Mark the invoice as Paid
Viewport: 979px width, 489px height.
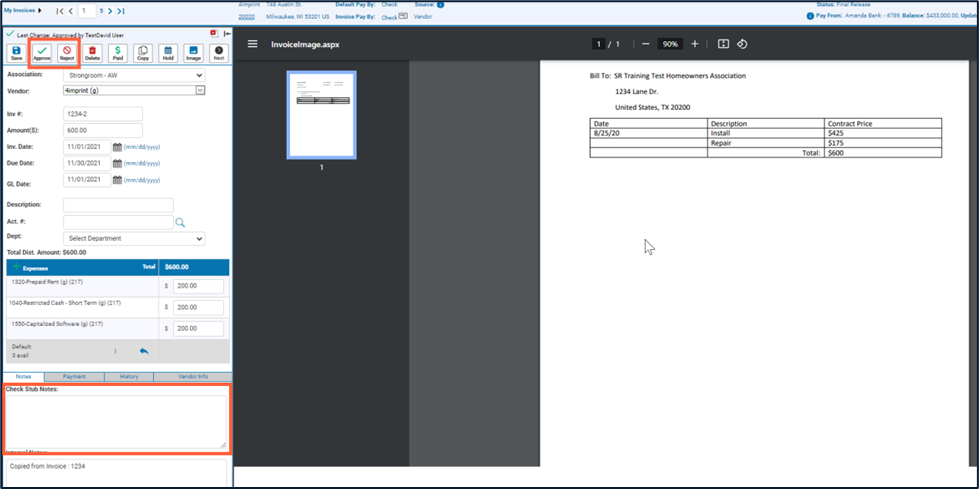(117, 53)
